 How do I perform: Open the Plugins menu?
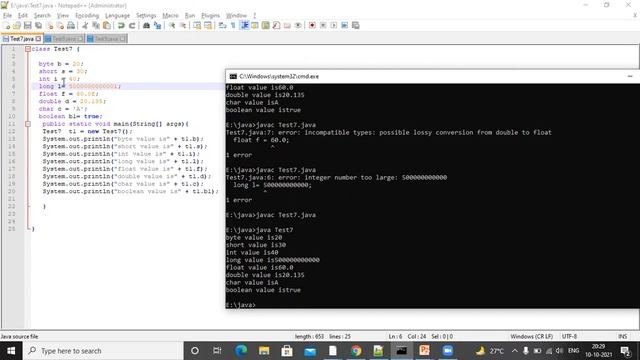coord(211,16)
